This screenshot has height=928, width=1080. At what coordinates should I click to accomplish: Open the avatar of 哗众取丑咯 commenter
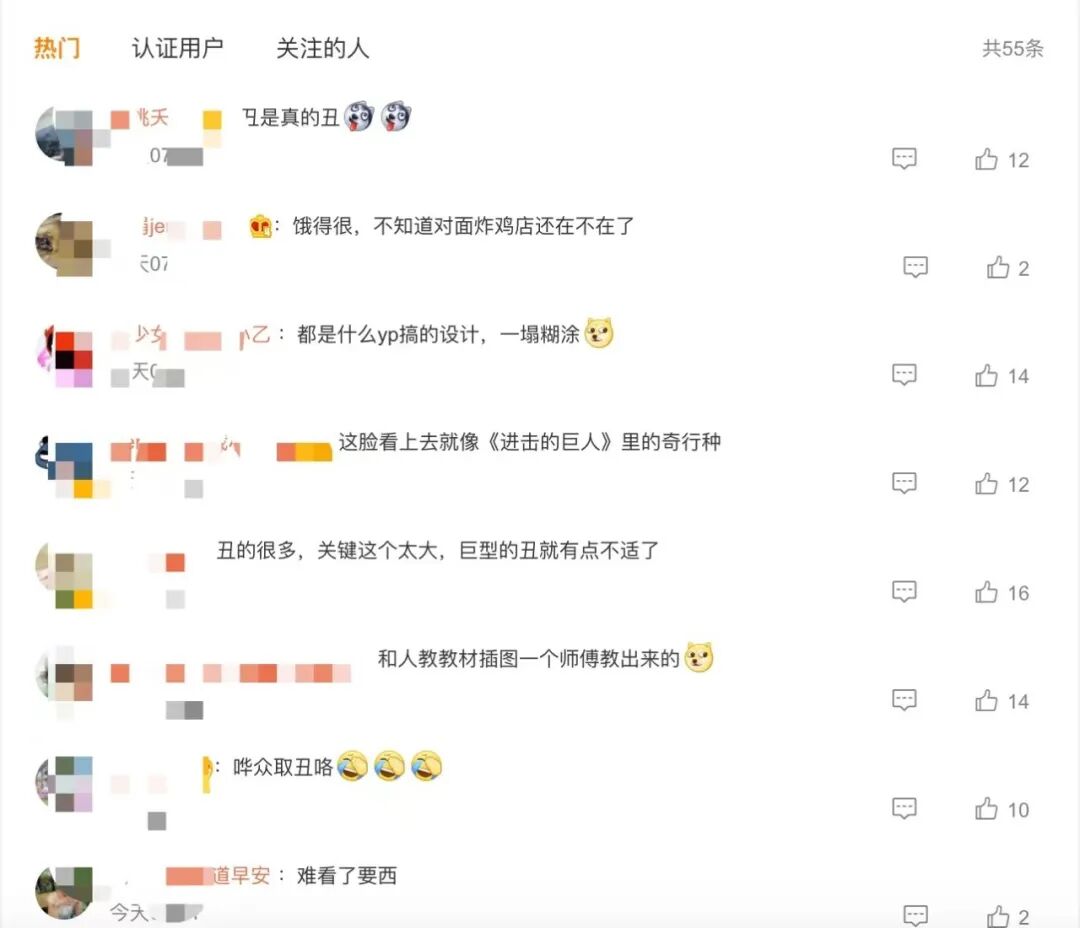pyautogui.click(x=63, y=784)
